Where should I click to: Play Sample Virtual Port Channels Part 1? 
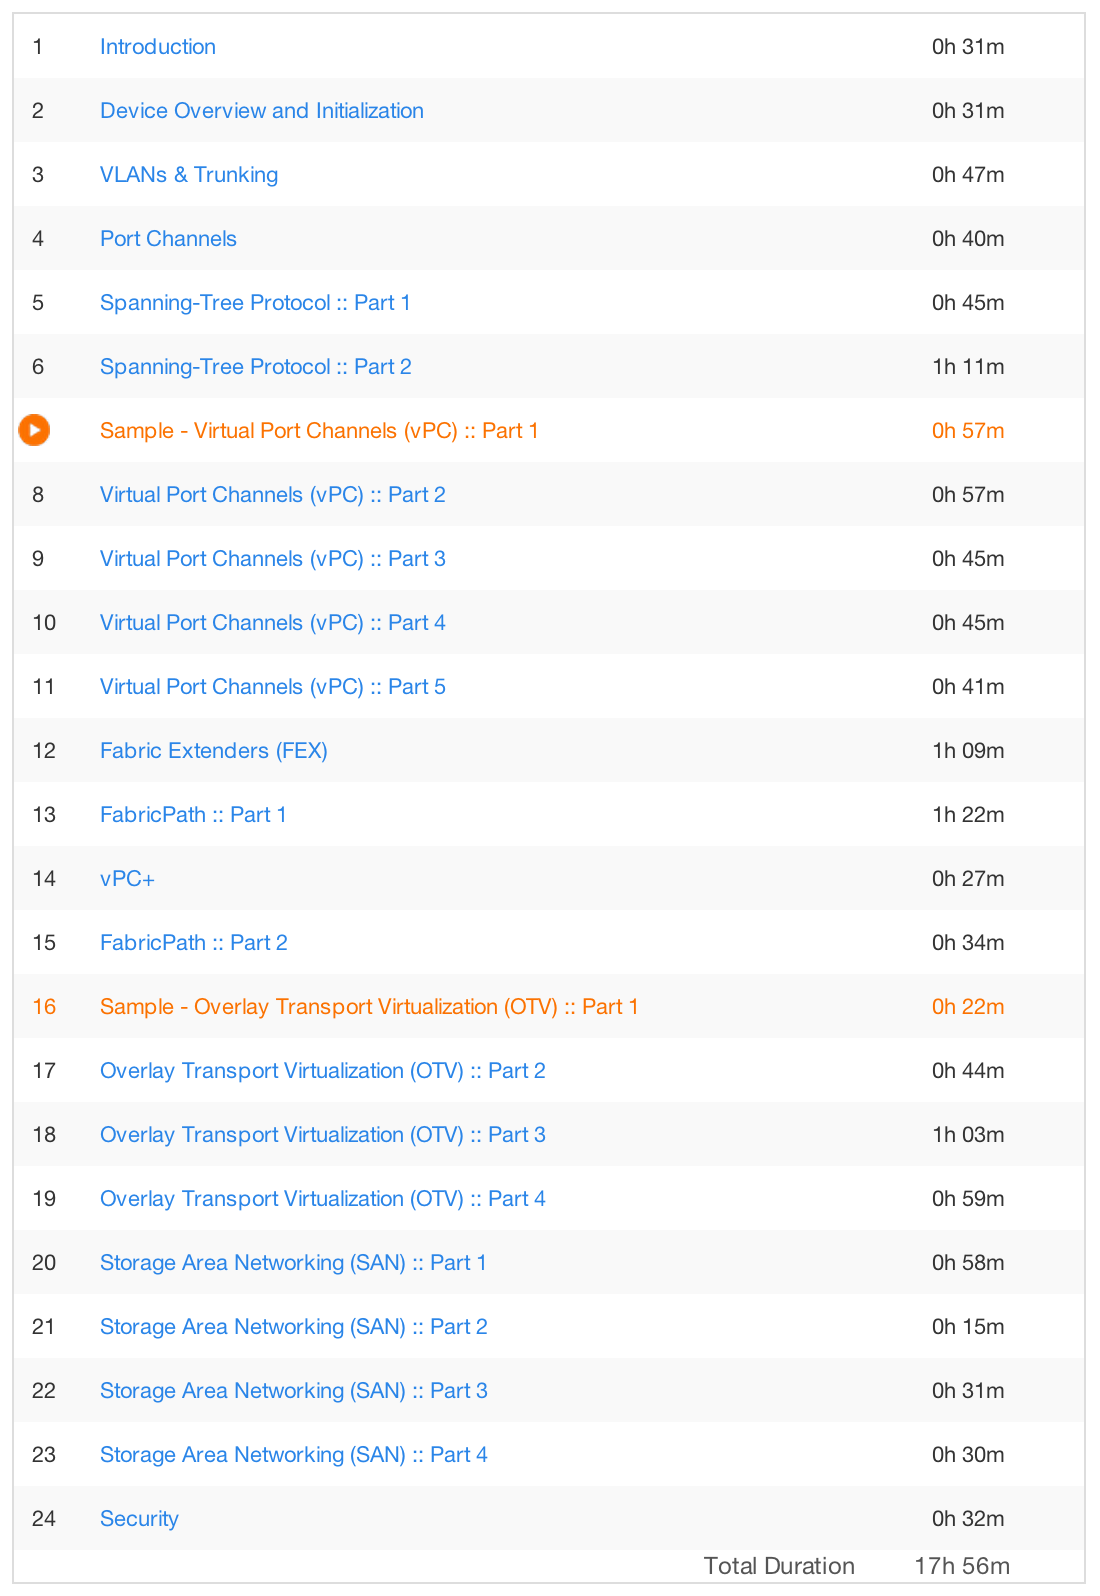pos(319,430)
